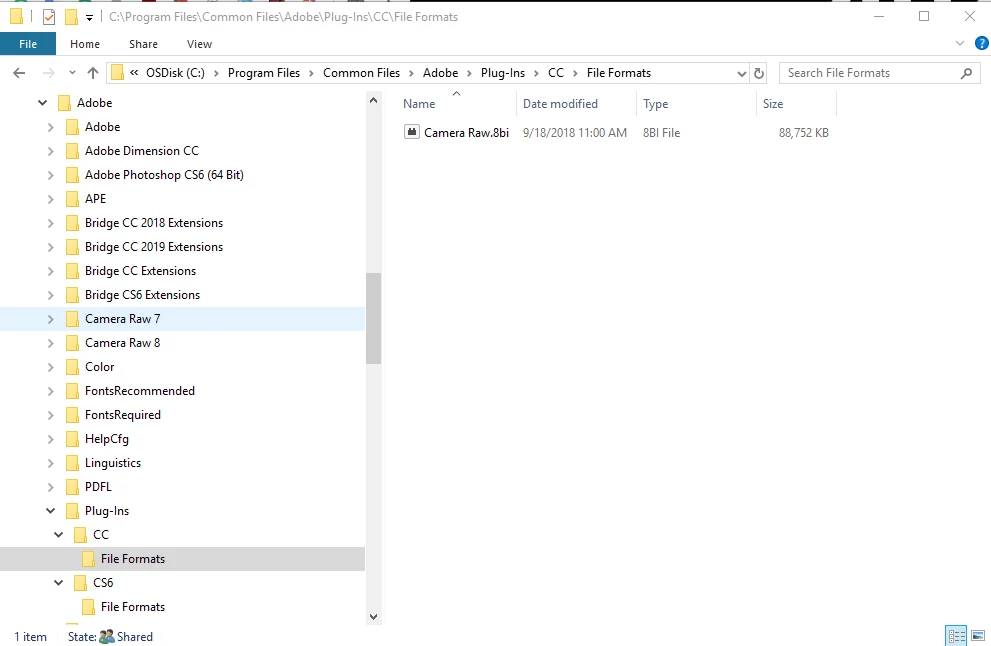This screenshot has width=991, height=646.
Task: Switch to the Share ribbon tab
Action: pyautogui.click(x=143, y=44)
